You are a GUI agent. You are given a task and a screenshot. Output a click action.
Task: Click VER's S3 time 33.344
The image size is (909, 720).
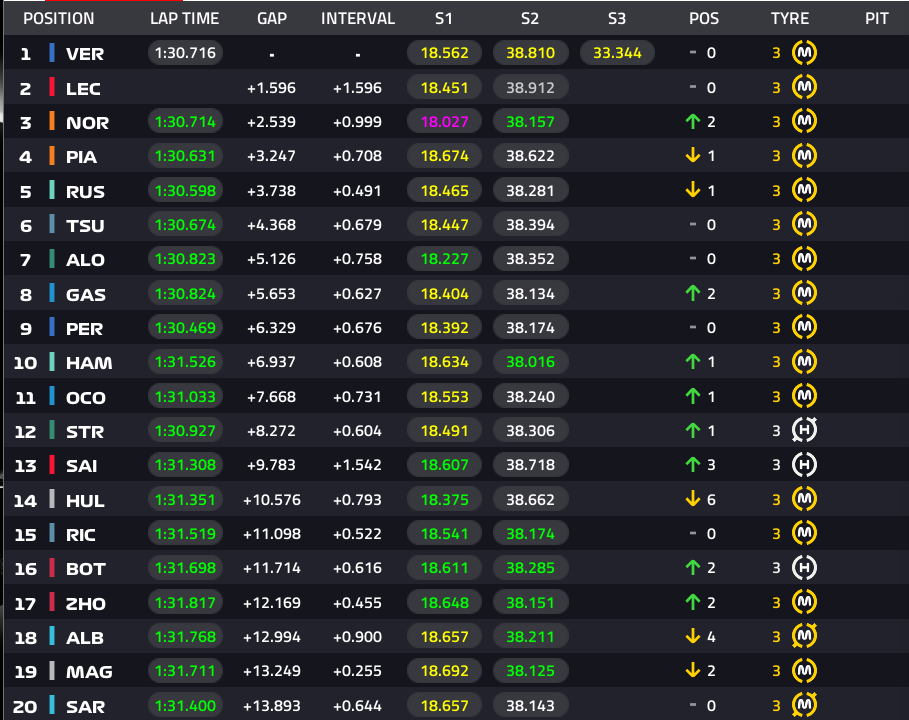(617, 53)
